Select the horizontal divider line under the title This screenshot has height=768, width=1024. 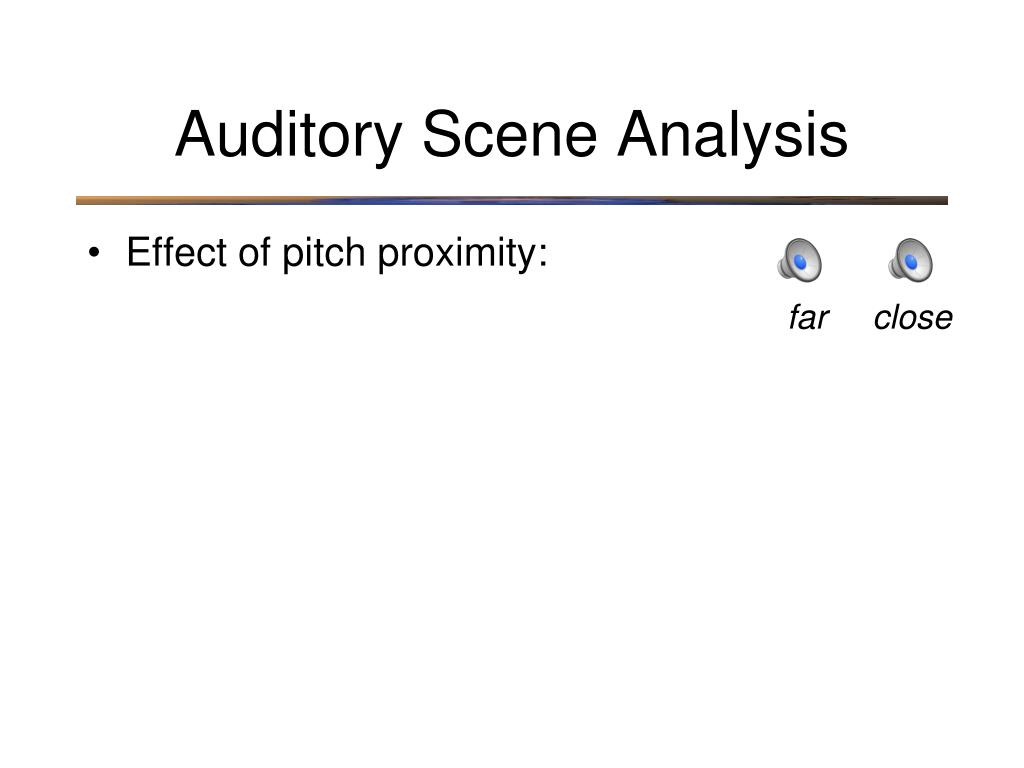point(511,200)
